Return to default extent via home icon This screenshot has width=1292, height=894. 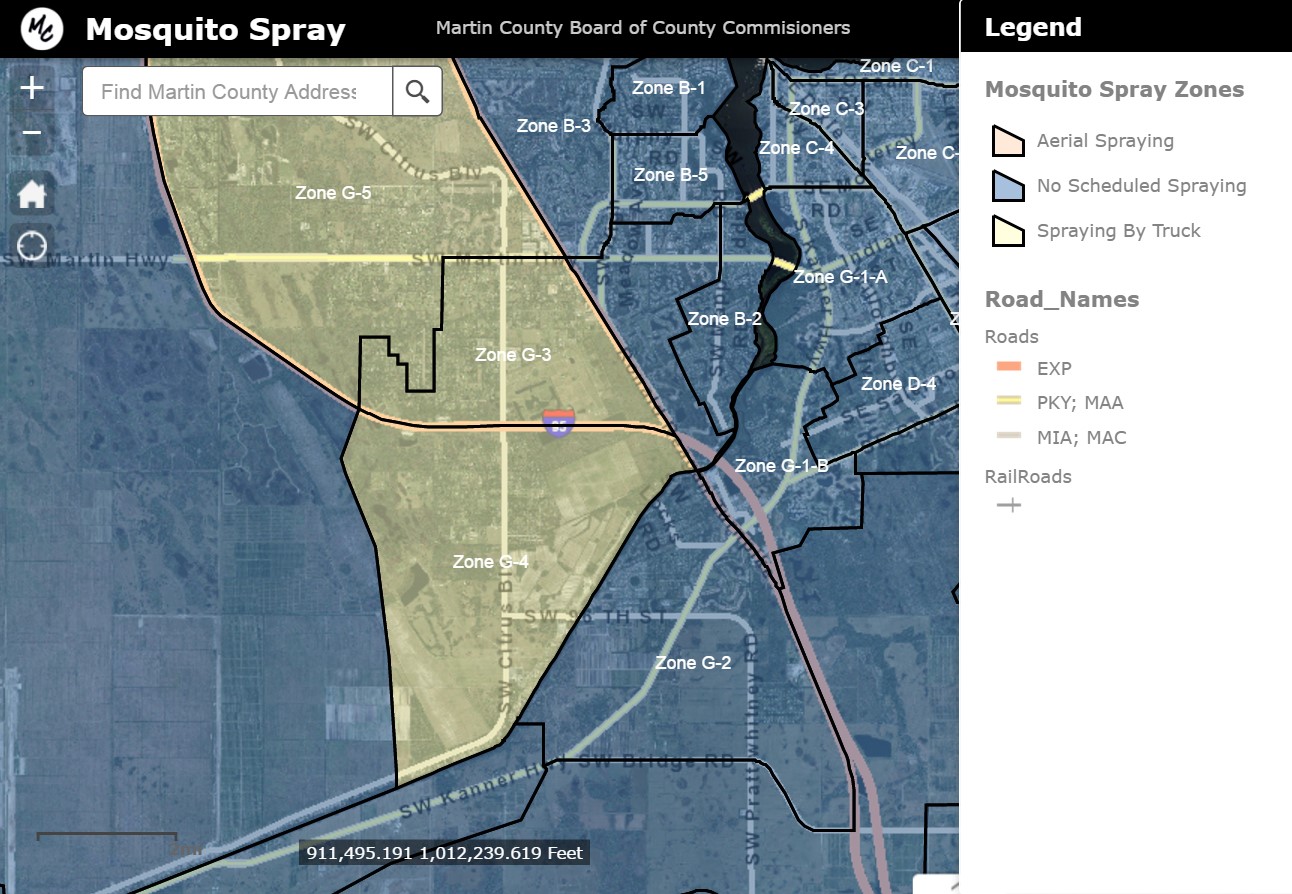pos(32,194)
